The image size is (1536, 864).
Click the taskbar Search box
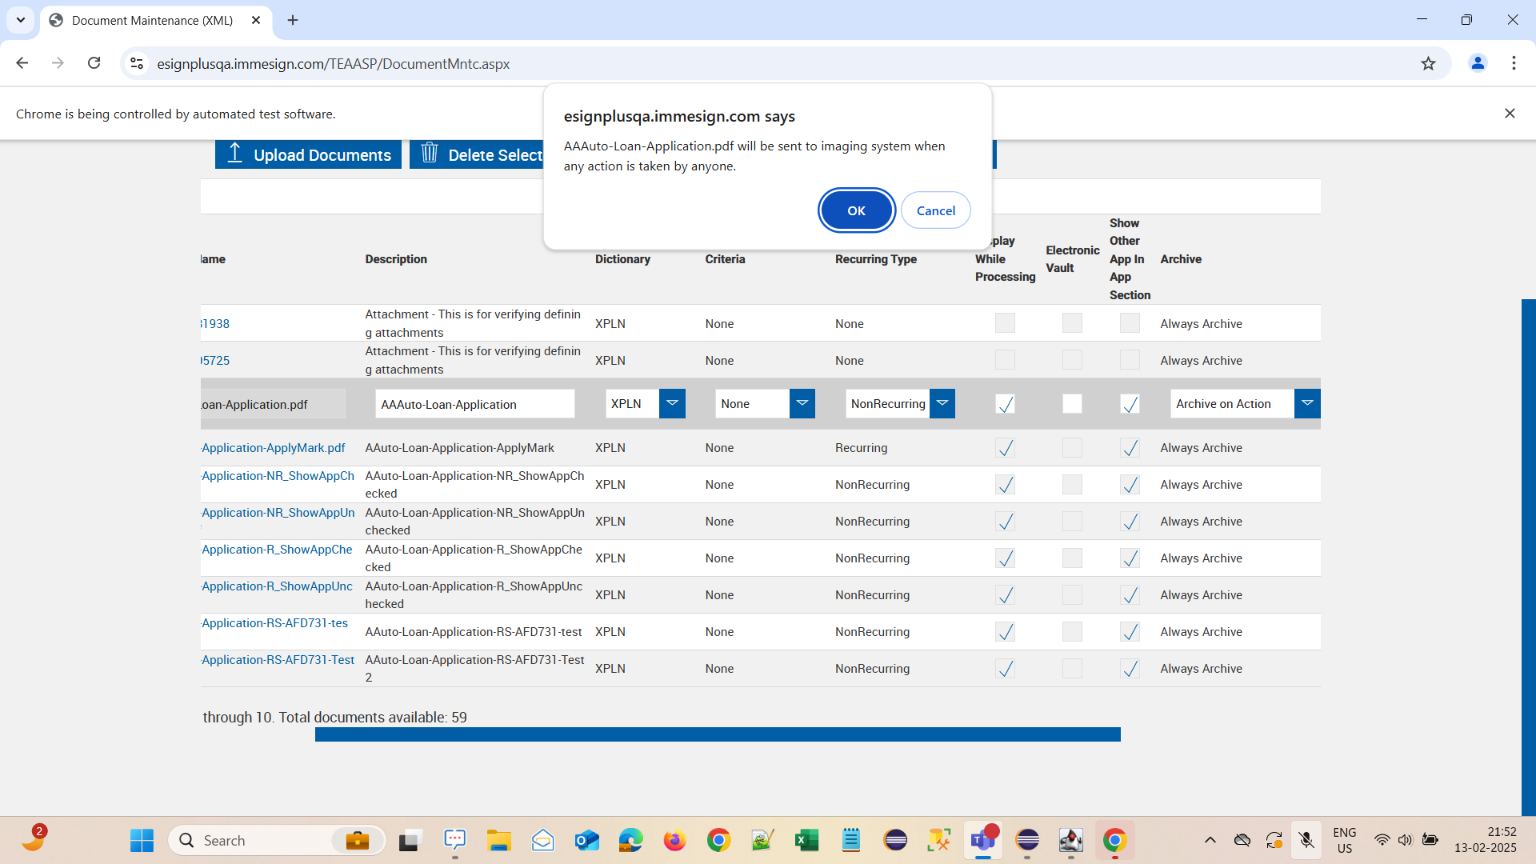pyautogui.click(x=276, y=840)
